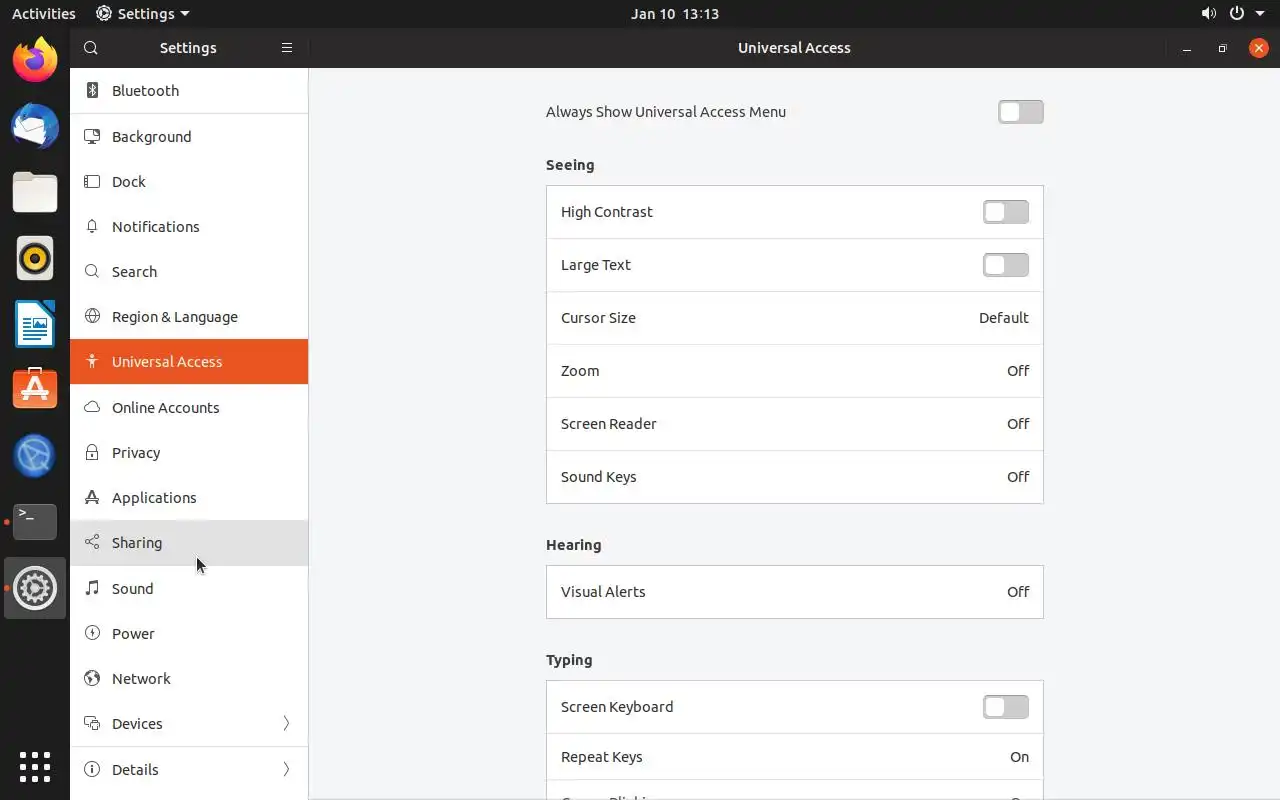This screenshot has height=800, width=1280.
Task: Open Zoom options row
Action: [794, 371]
